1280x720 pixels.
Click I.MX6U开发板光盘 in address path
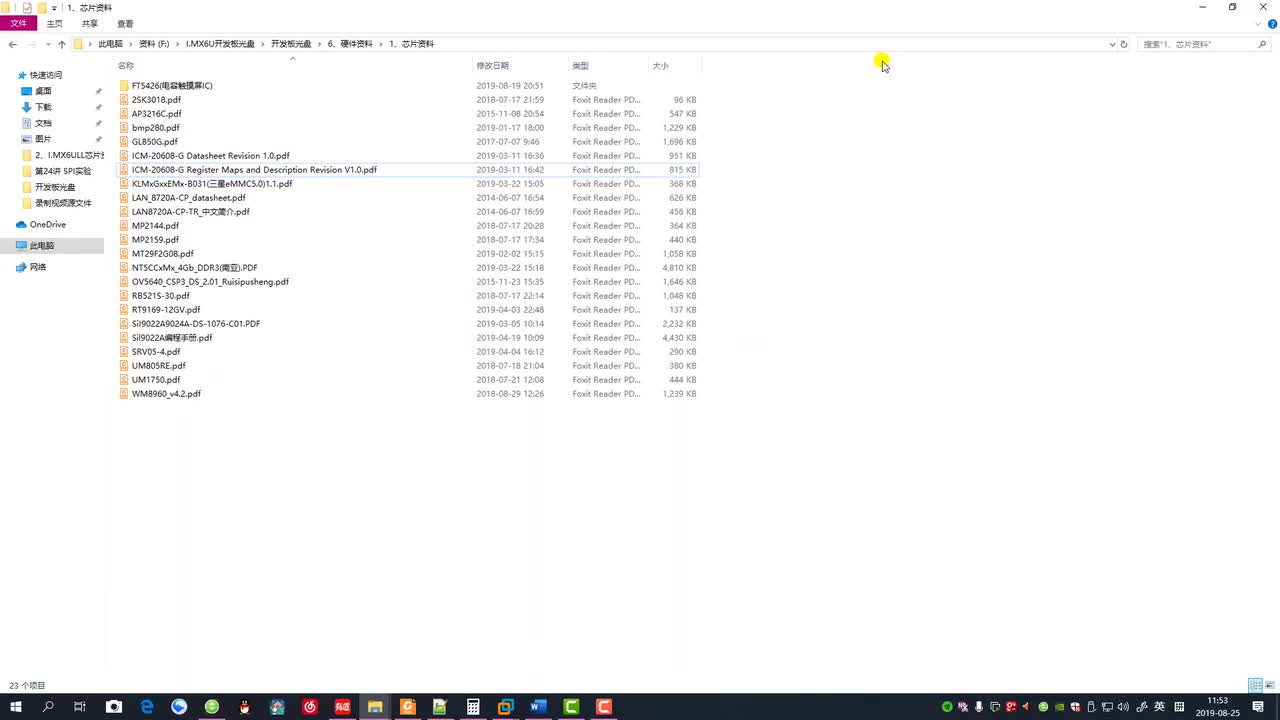[220, 44]
